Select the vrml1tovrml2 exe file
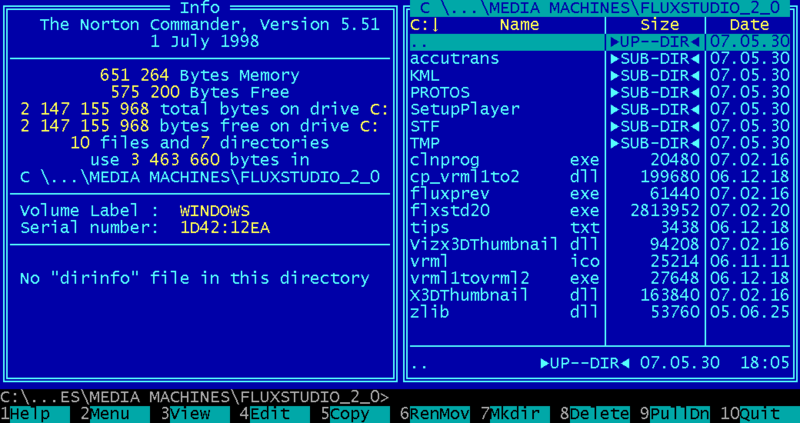 pyautogui.click(x=600, y=278)
